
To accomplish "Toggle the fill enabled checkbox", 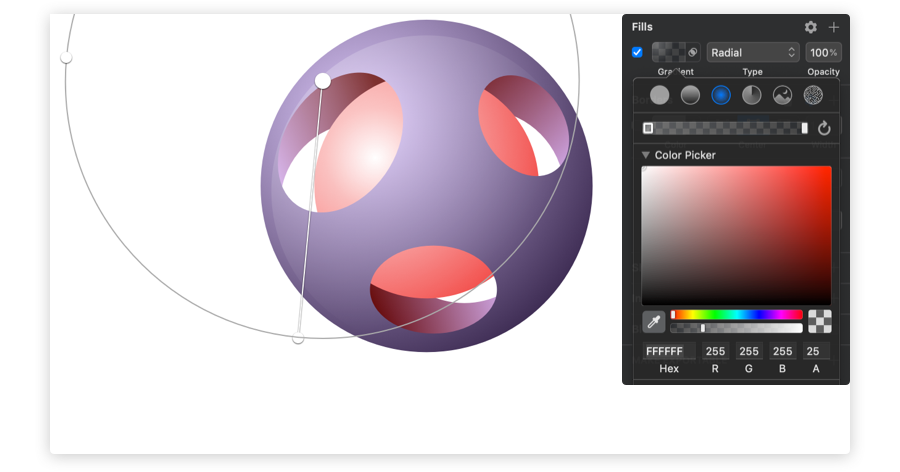I will [637, 52].
